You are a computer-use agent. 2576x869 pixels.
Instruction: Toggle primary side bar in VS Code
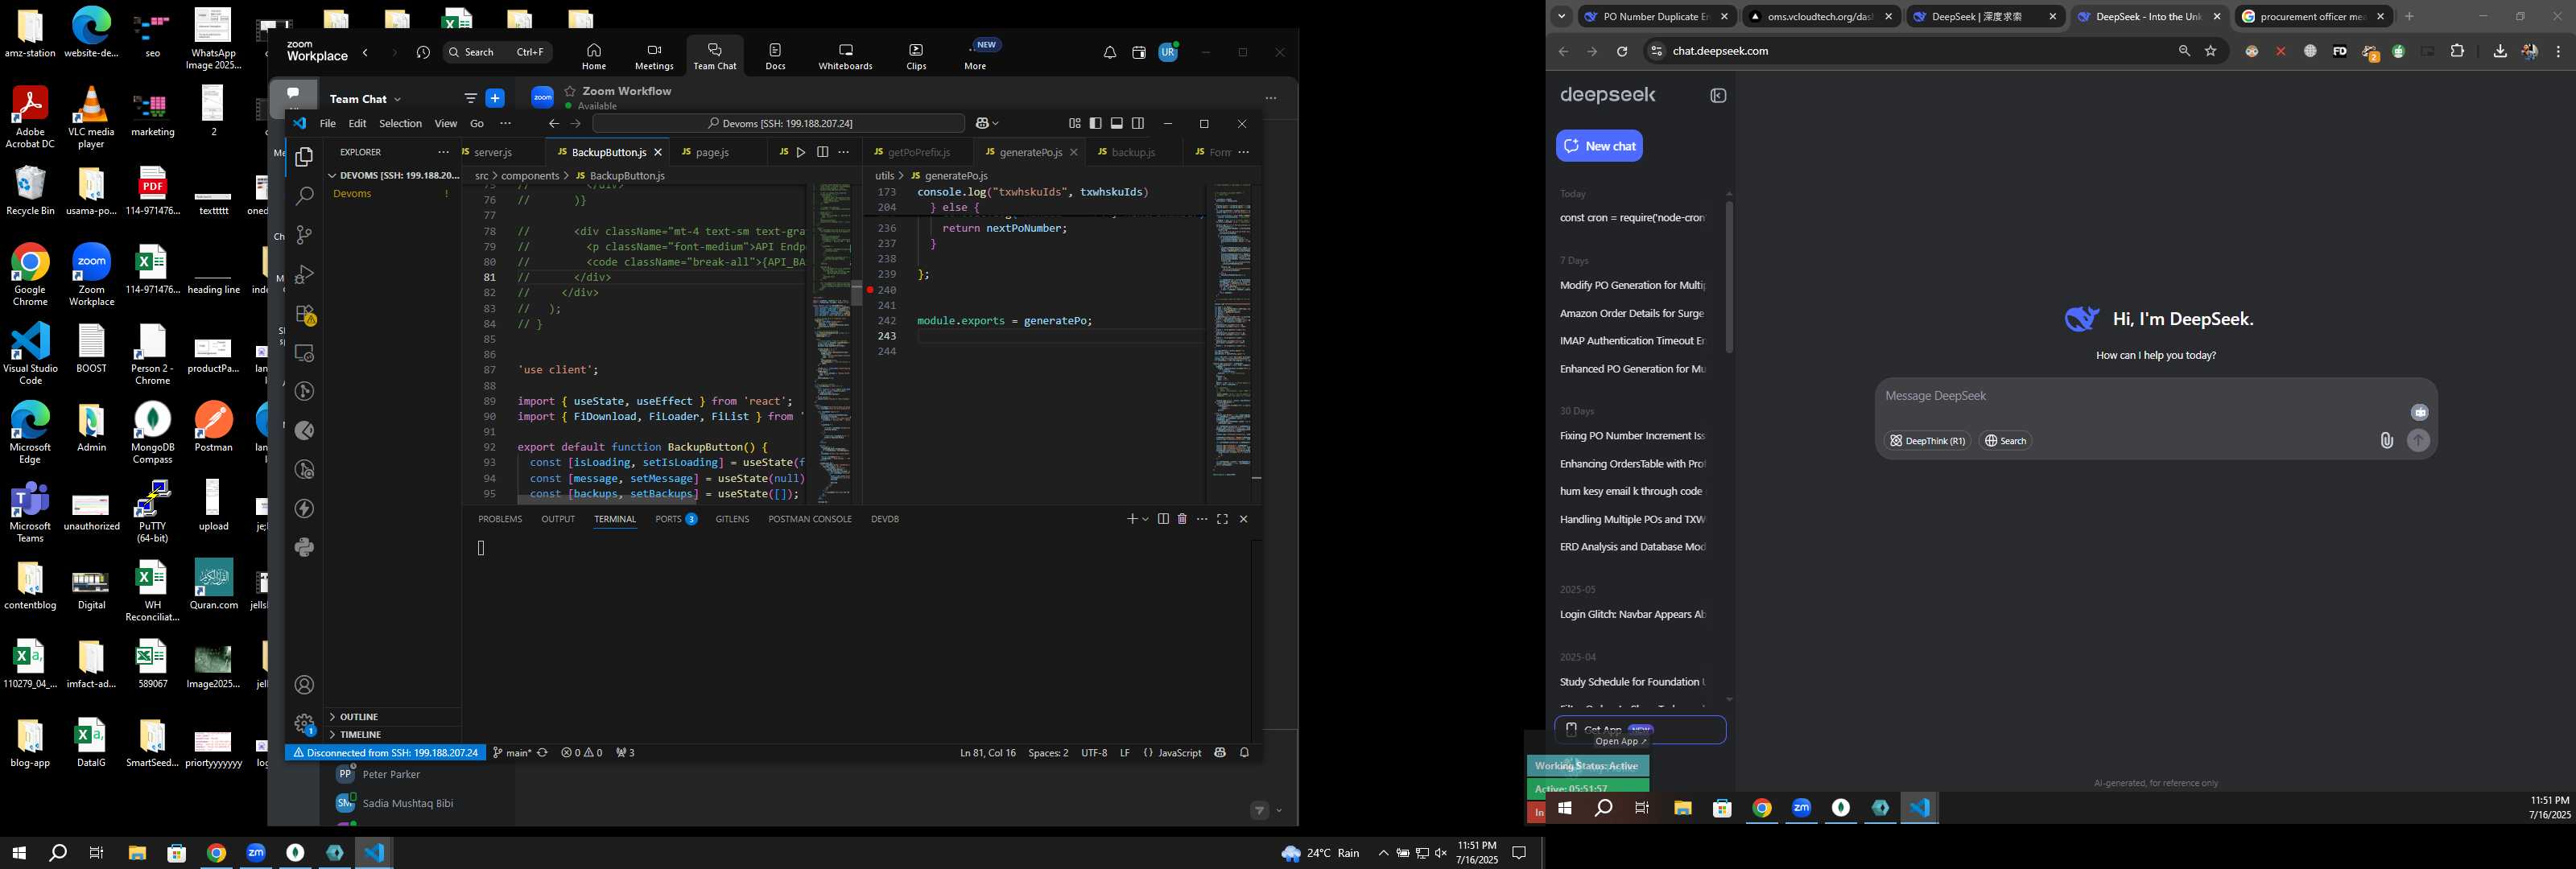pos(1095,123)
